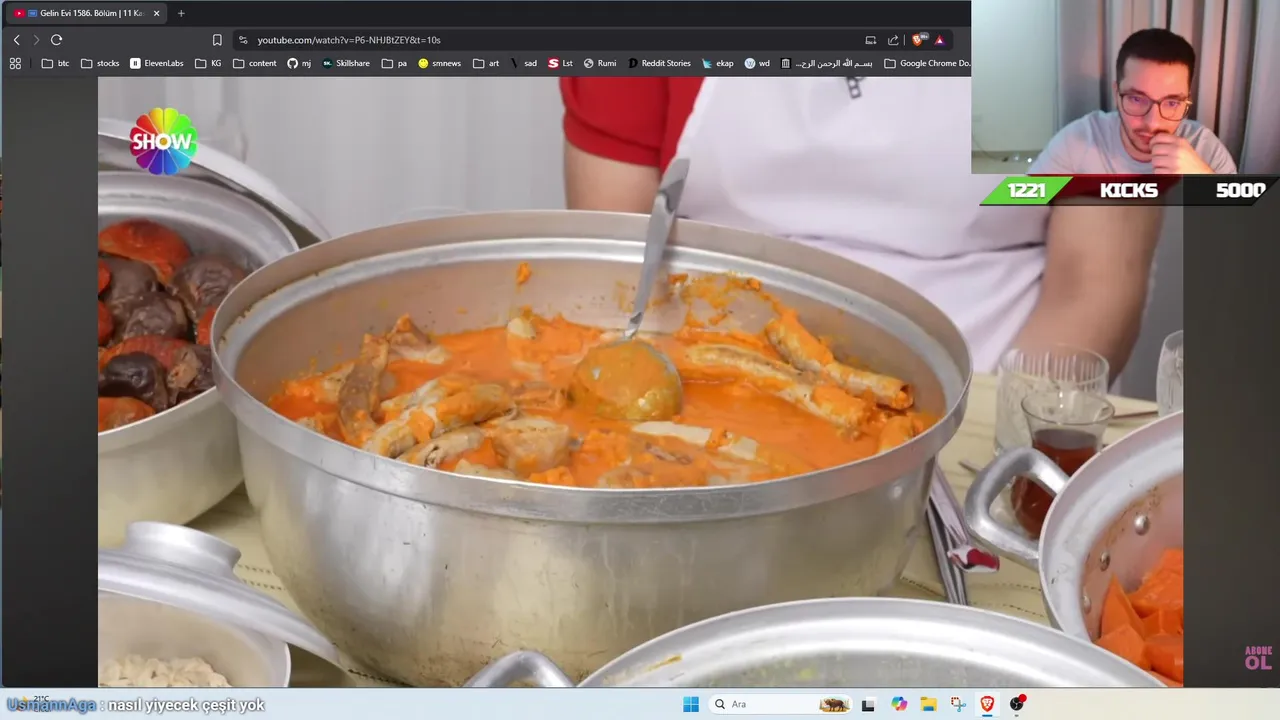The image size is (1280, 720).
Task: Open the Brave Shields lion icon
Action: [x=919, y=40]
